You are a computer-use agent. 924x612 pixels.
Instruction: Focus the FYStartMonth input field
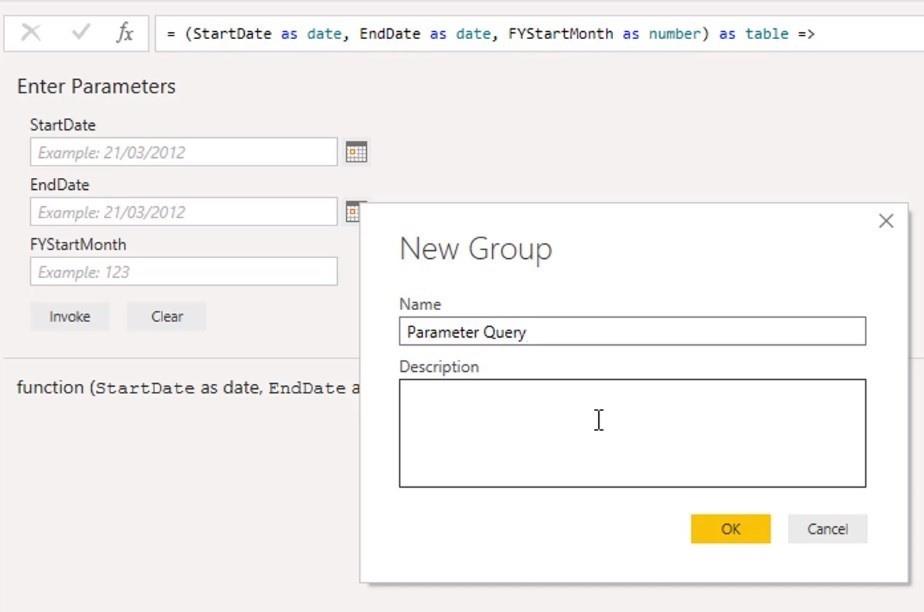pyautogui.click(x=184, y=272)
